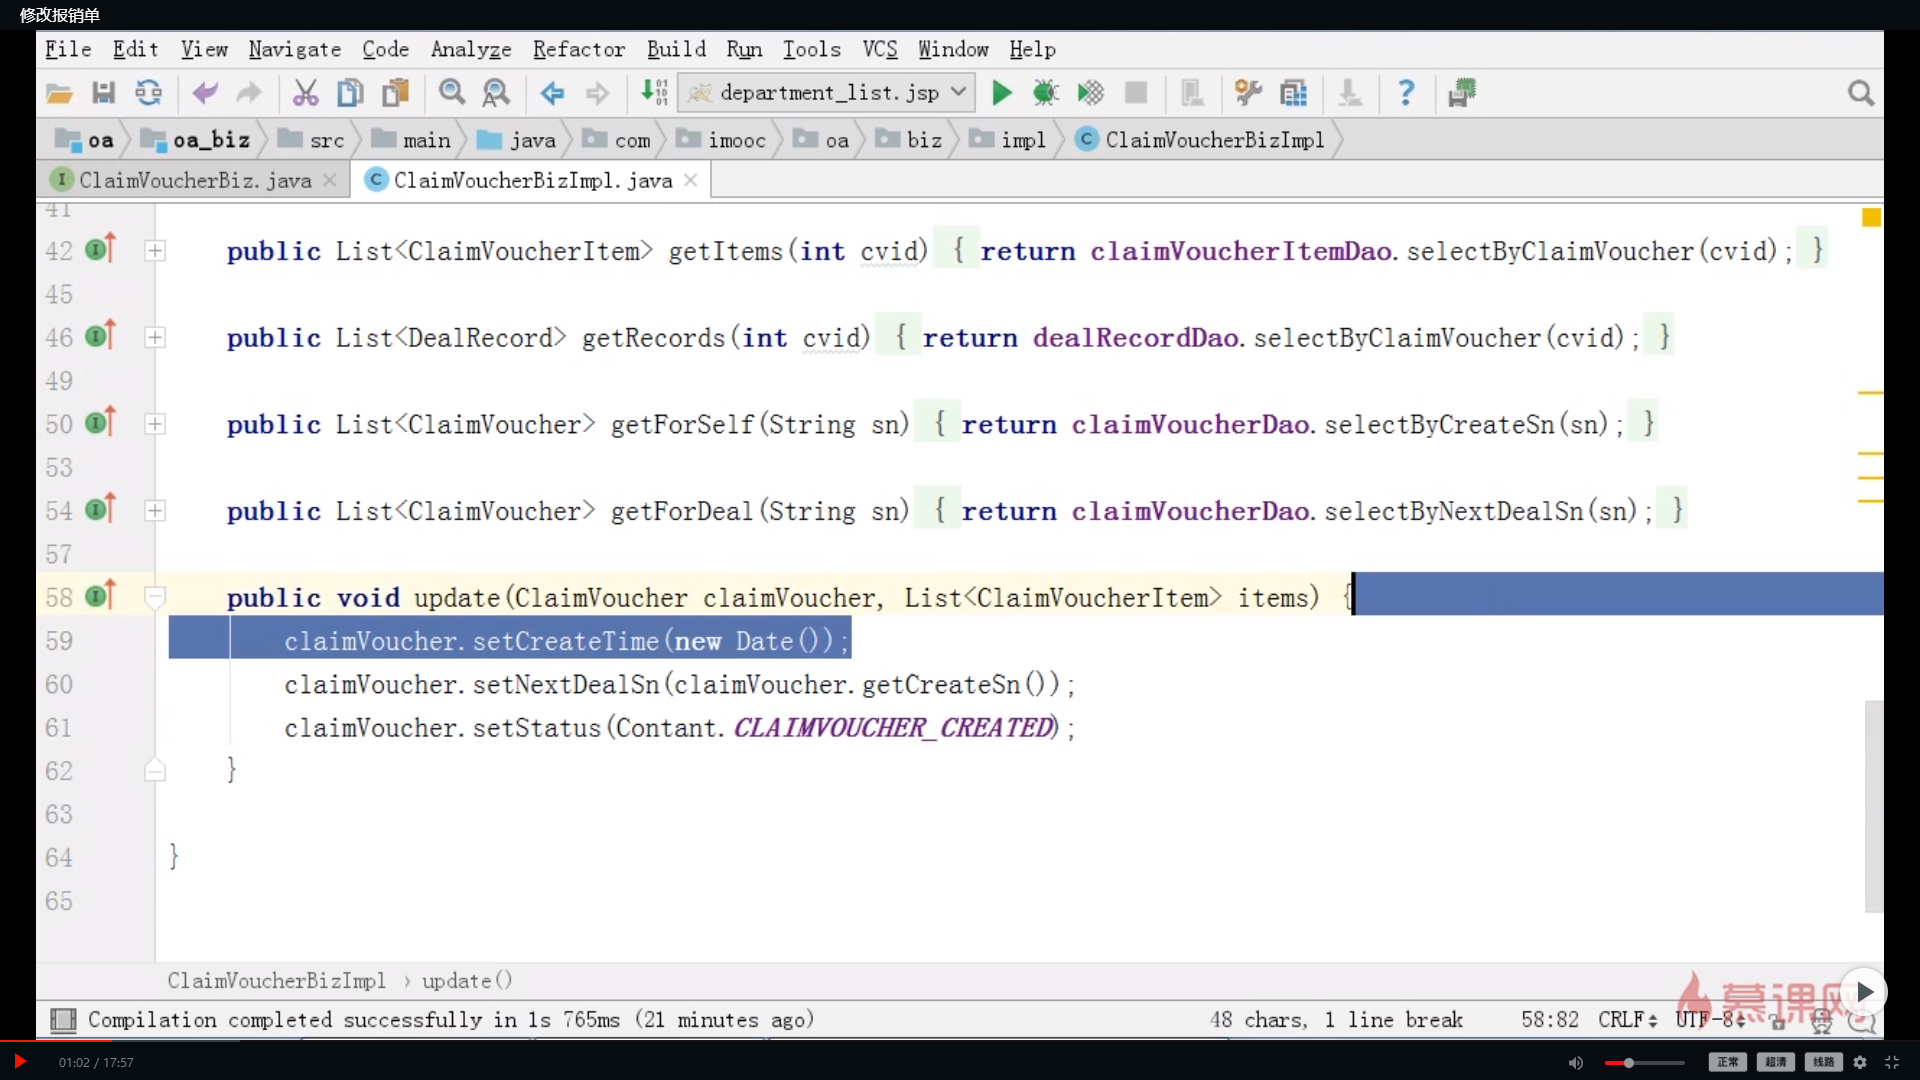Click the Replace search icon
This screenshot has width=1920, height=1080.
pyautogui.click(x=496, y=93)
